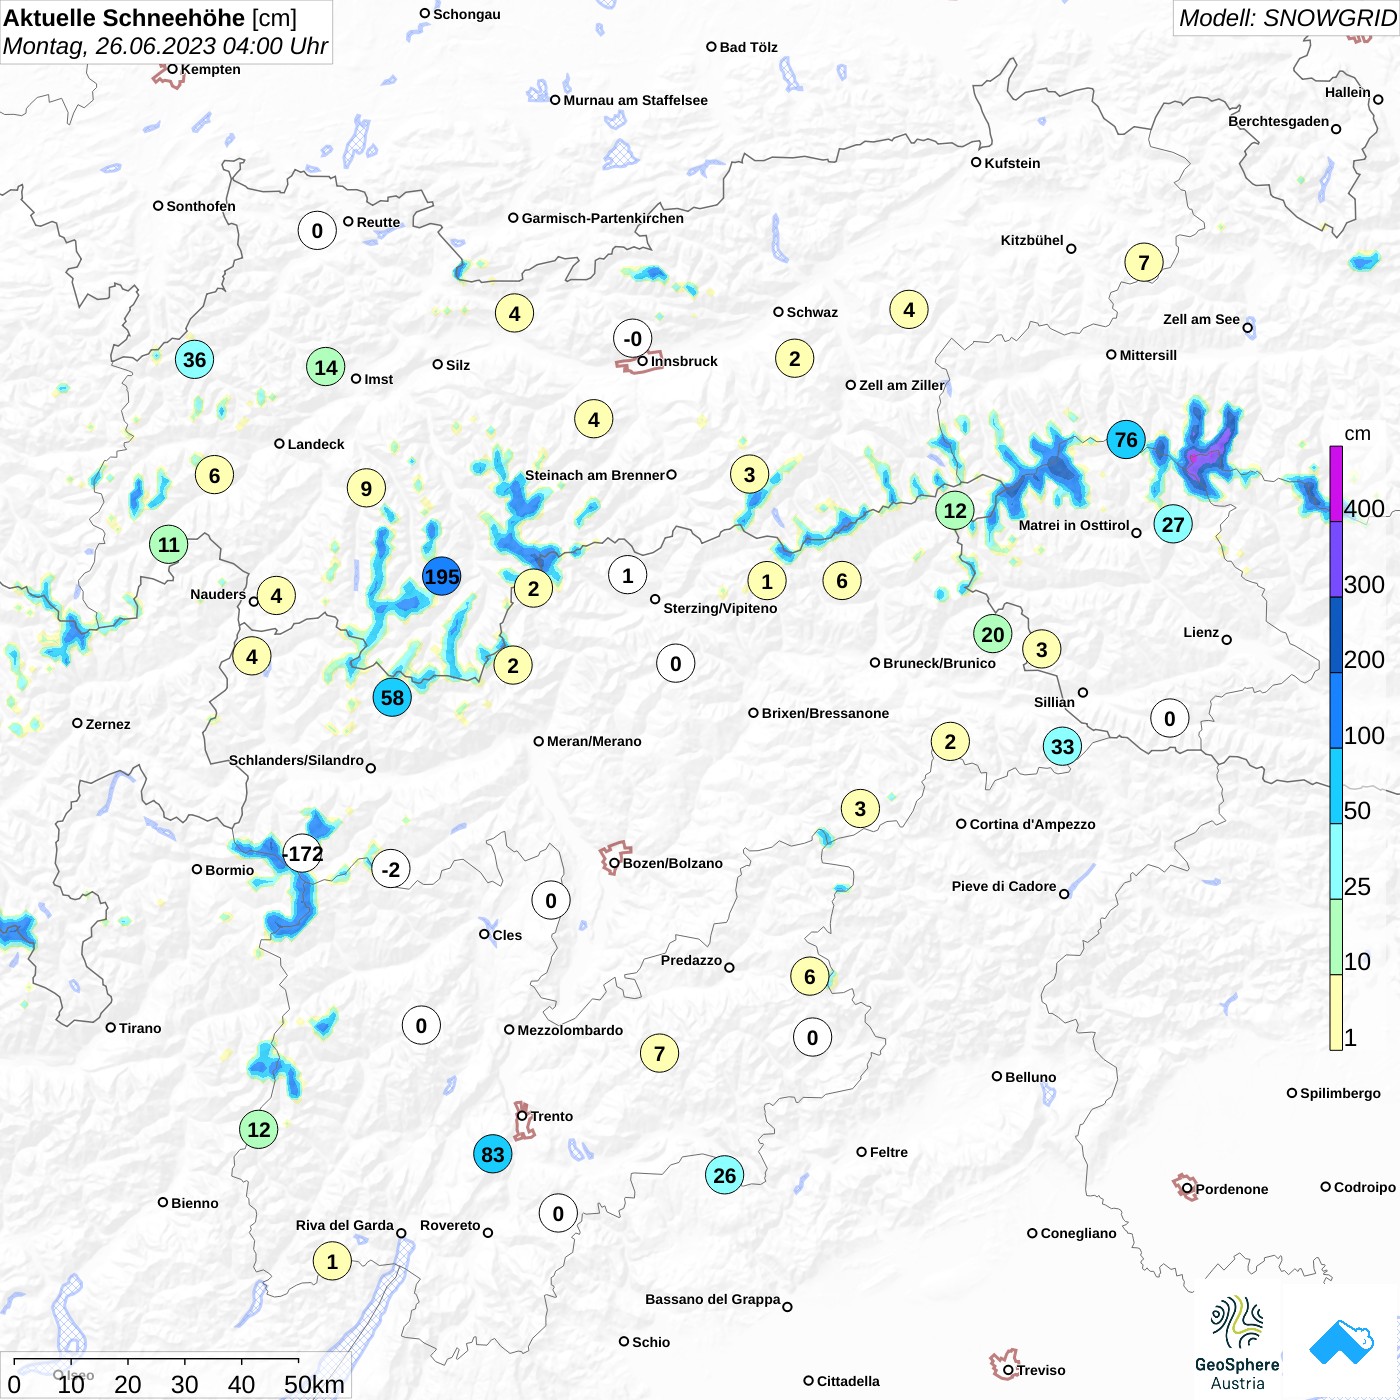Select the station marker showing 27 near Matrei
Screen dimensions: 1400x1400
[x=1173, y=524]
